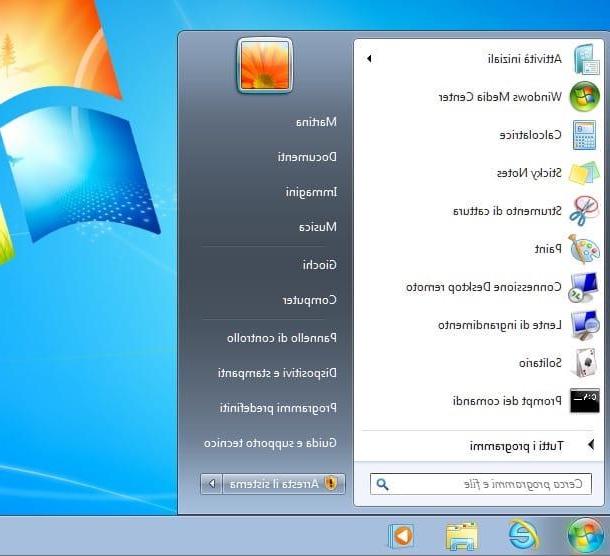Select the Strumento di cattura label
The height and width of the screenshot is (556, 610).
click(508, 211)
